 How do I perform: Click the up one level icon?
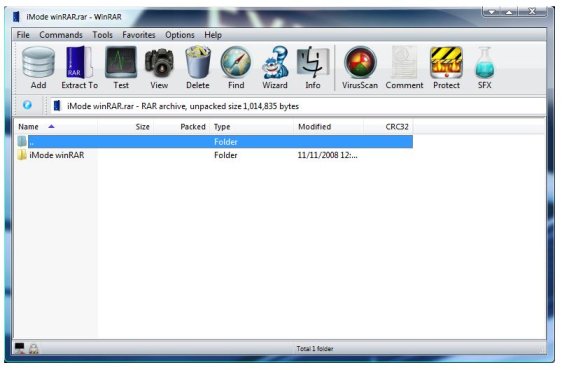pos(27,105)
